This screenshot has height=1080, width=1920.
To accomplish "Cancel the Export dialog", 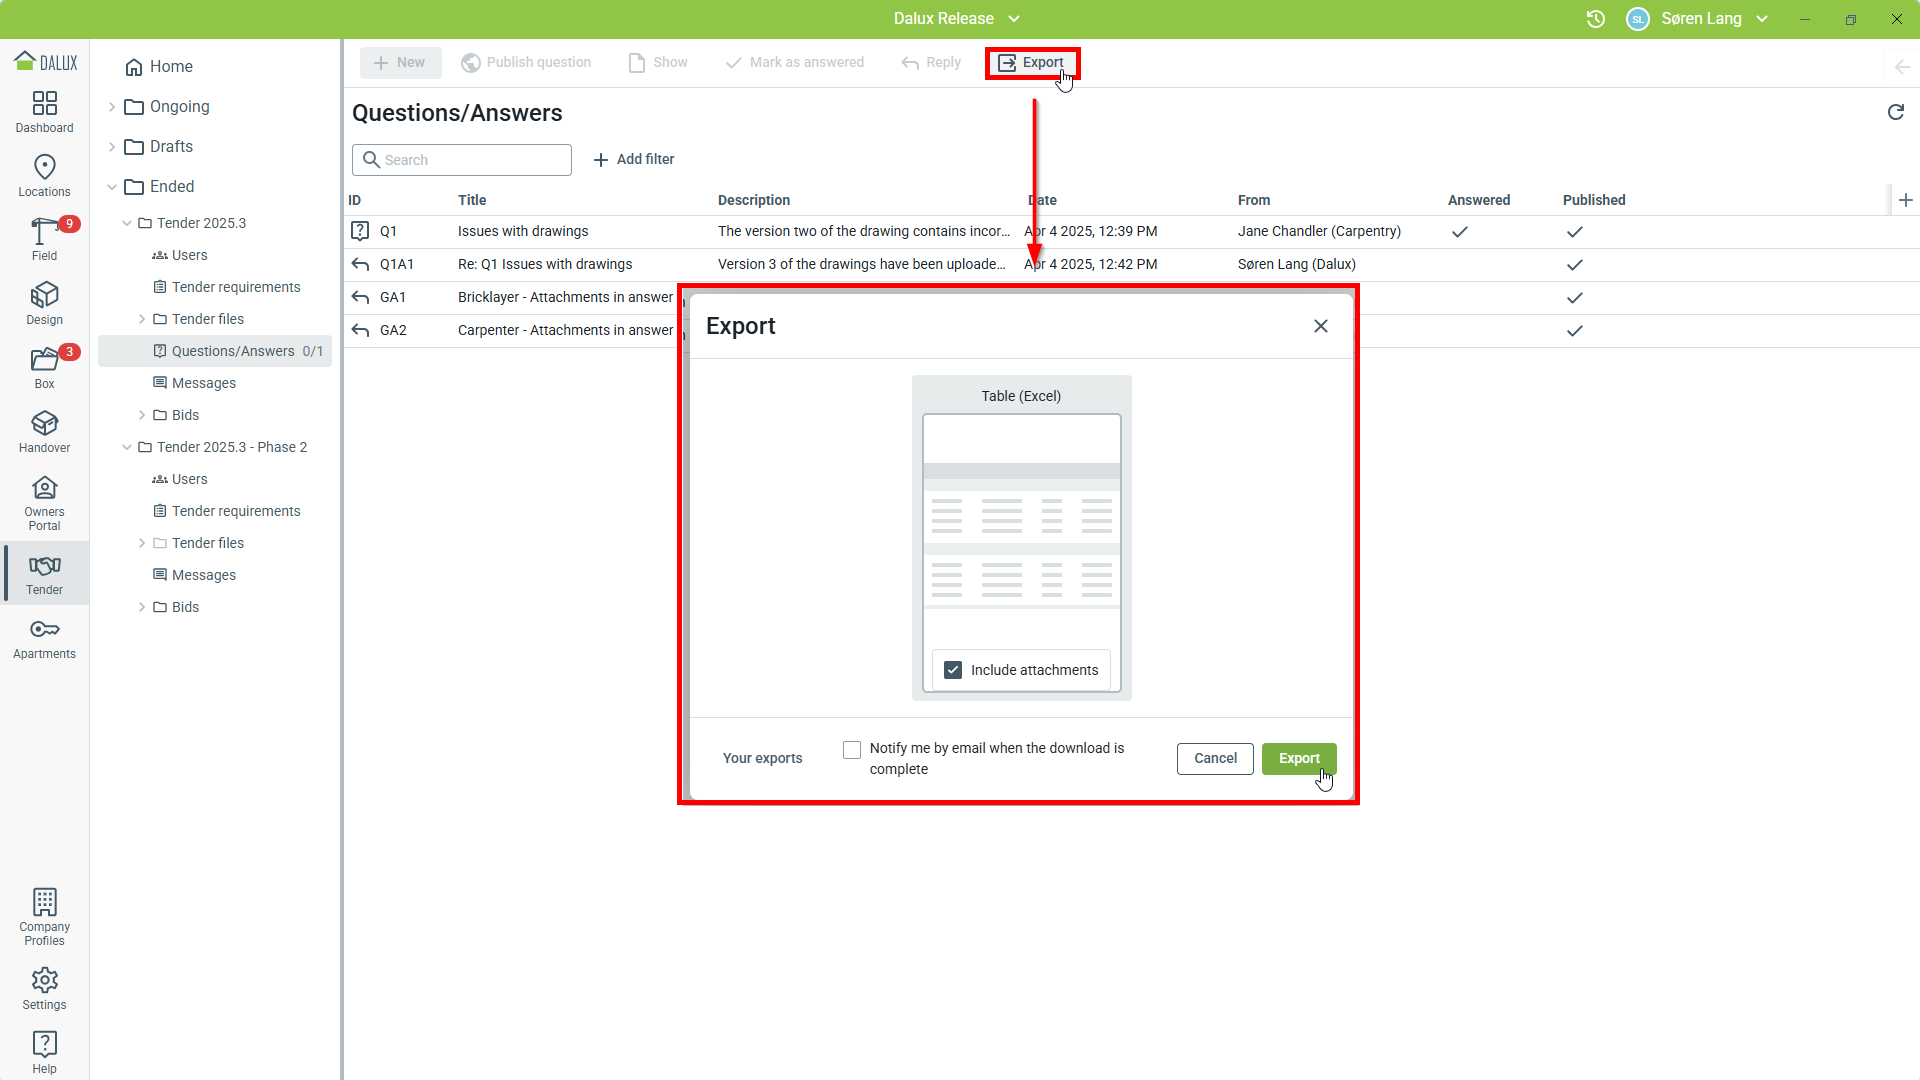I will [x=1214, y=758].
